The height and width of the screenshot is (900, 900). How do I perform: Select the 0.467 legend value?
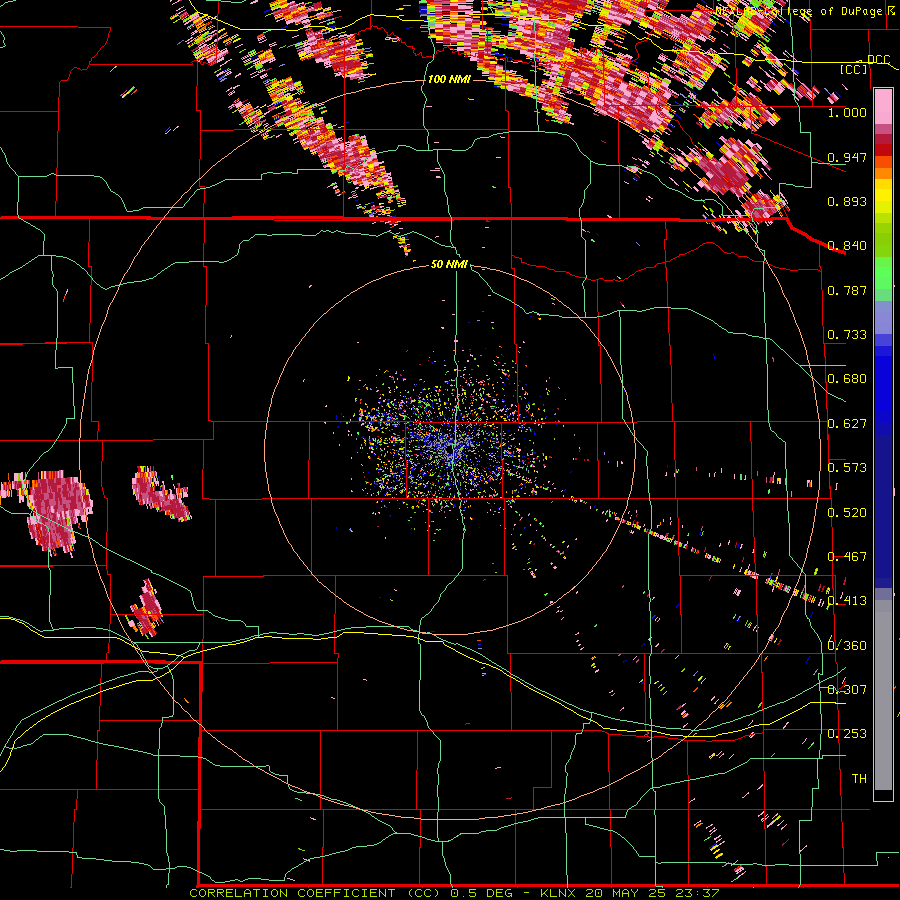847,556
